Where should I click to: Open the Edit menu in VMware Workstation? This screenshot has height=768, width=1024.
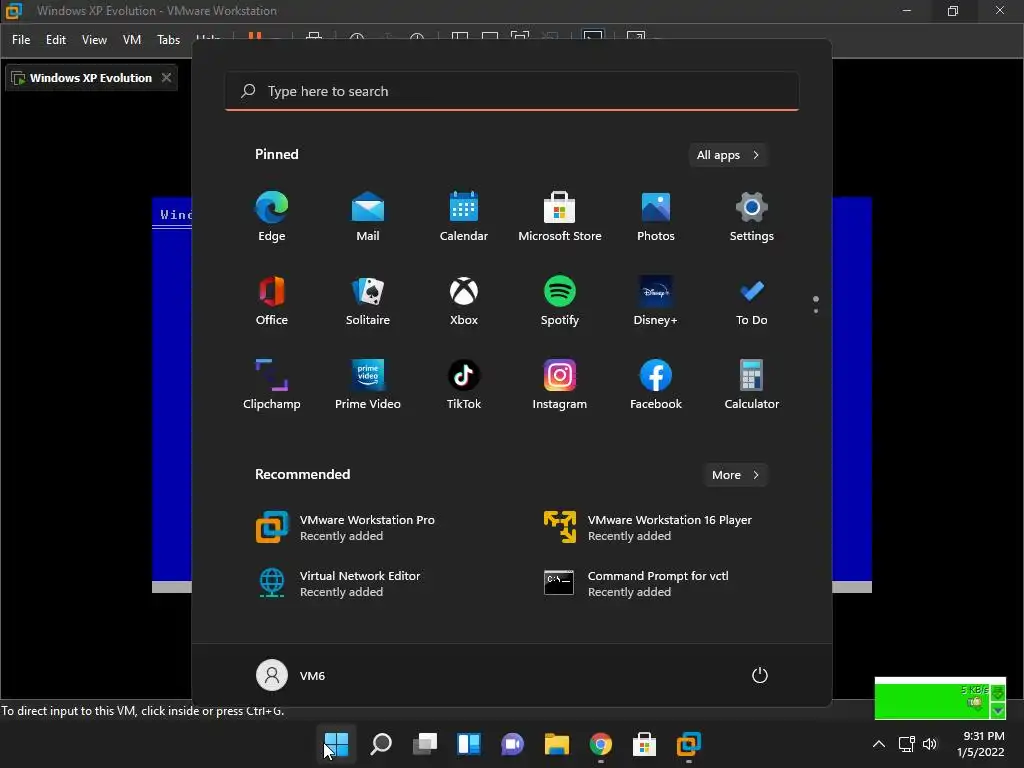click(x=56, y=40)
